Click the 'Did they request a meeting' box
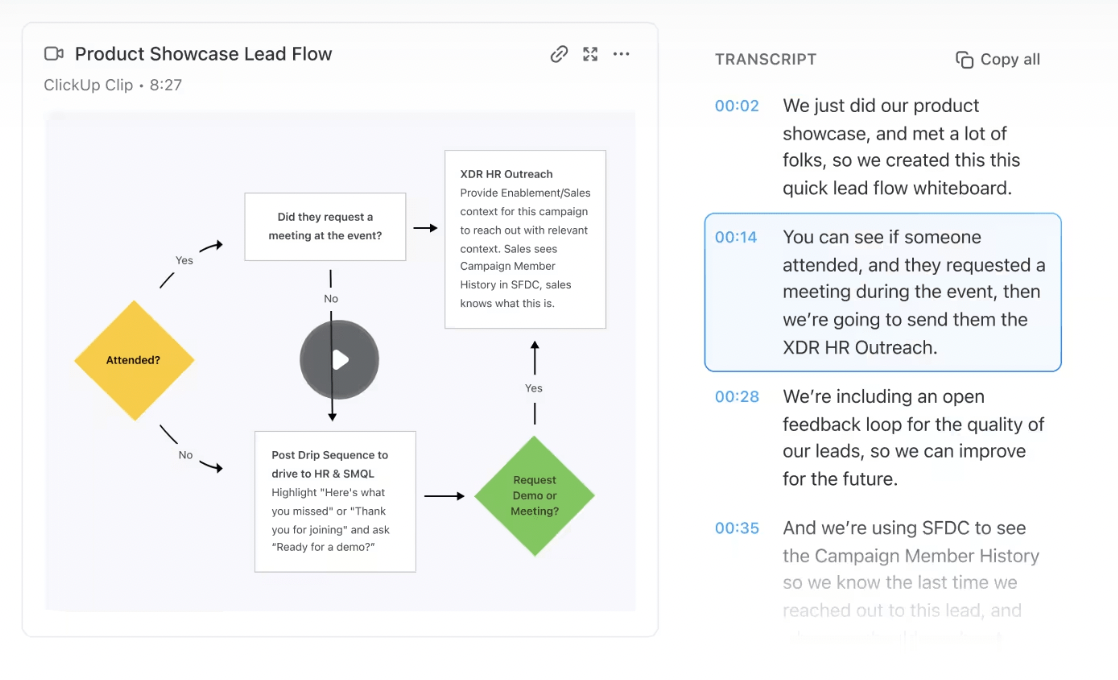Viewport: 1118px width, 680px height. [x=325, y=227]
